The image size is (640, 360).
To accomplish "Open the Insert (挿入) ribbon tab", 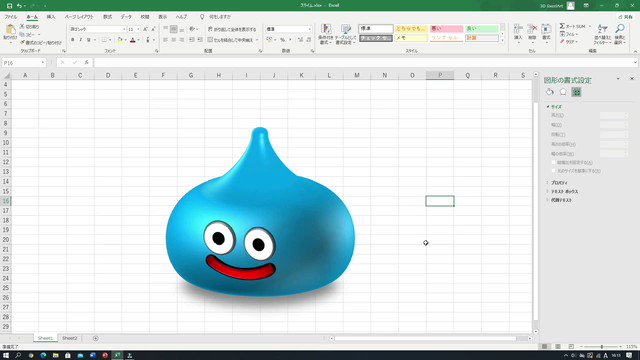I will 51,17.
